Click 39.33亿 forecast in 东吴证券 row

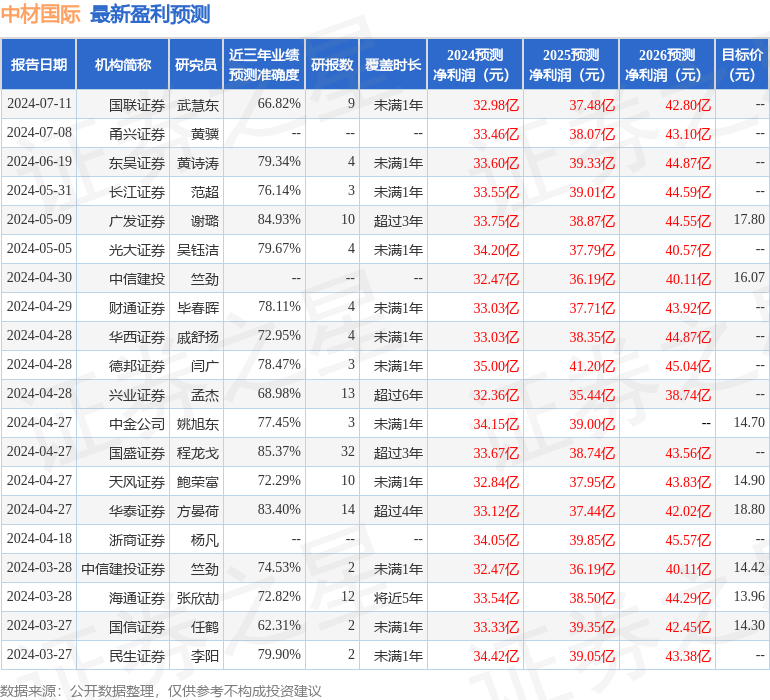click(592, 163)
